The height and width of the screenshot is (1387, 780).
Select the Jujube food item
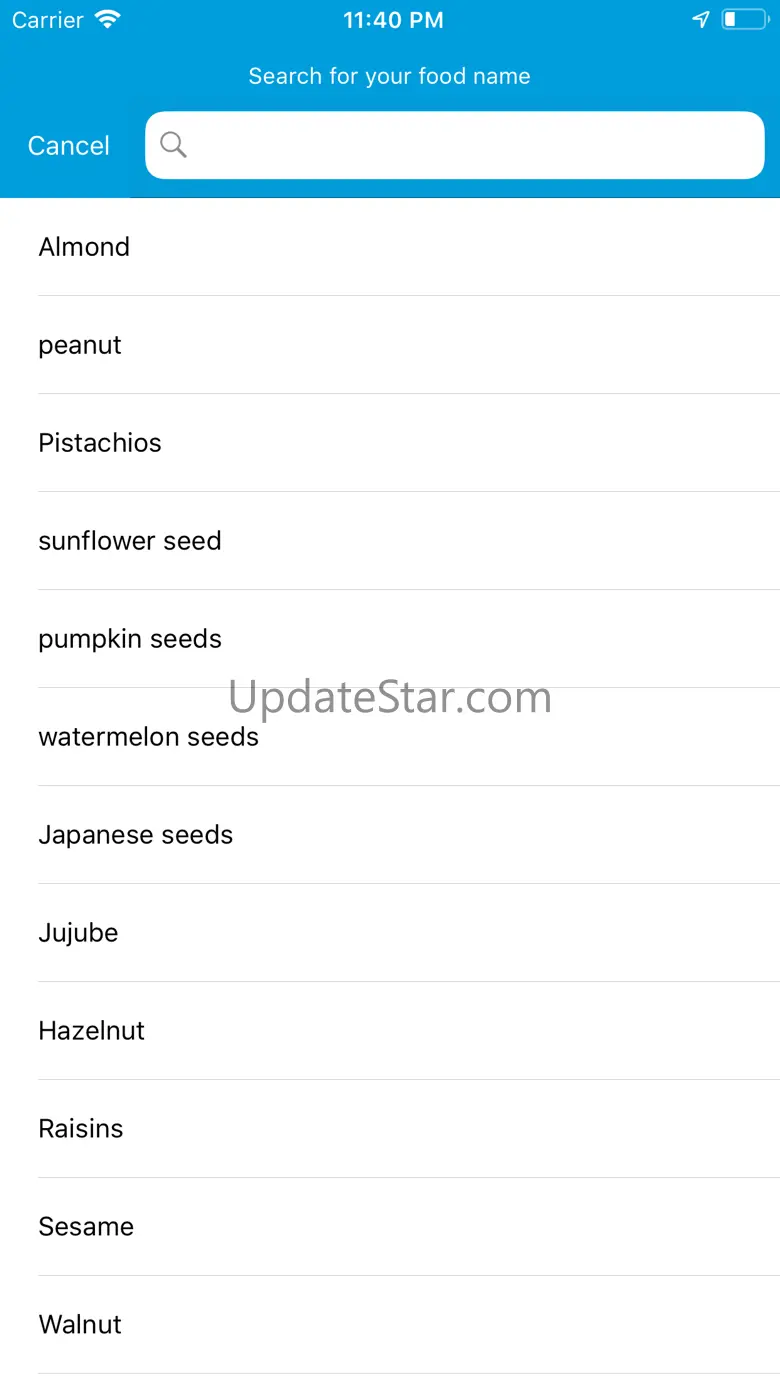(x=78, y=933)
